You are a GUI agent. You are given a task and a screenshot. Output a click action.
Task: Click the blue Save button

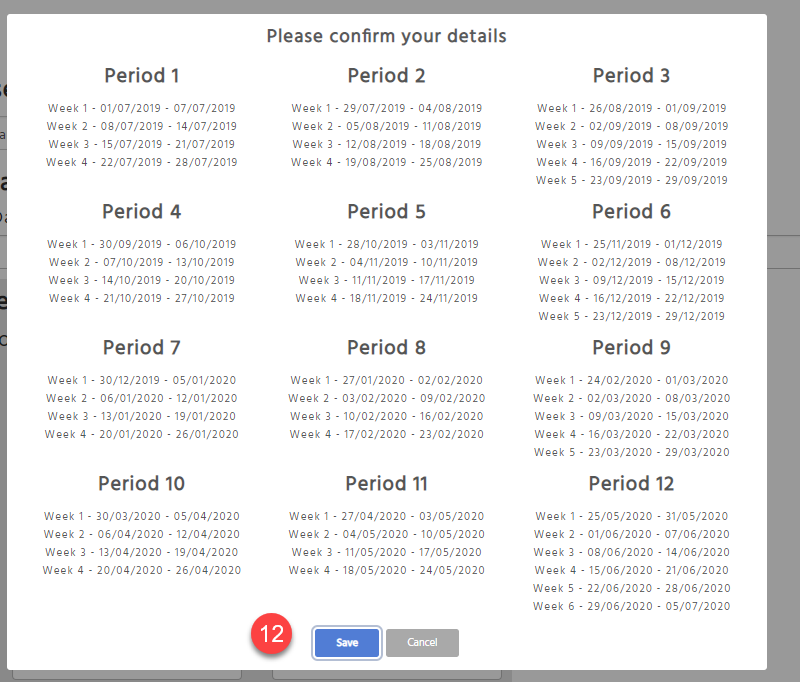(347, 643)
